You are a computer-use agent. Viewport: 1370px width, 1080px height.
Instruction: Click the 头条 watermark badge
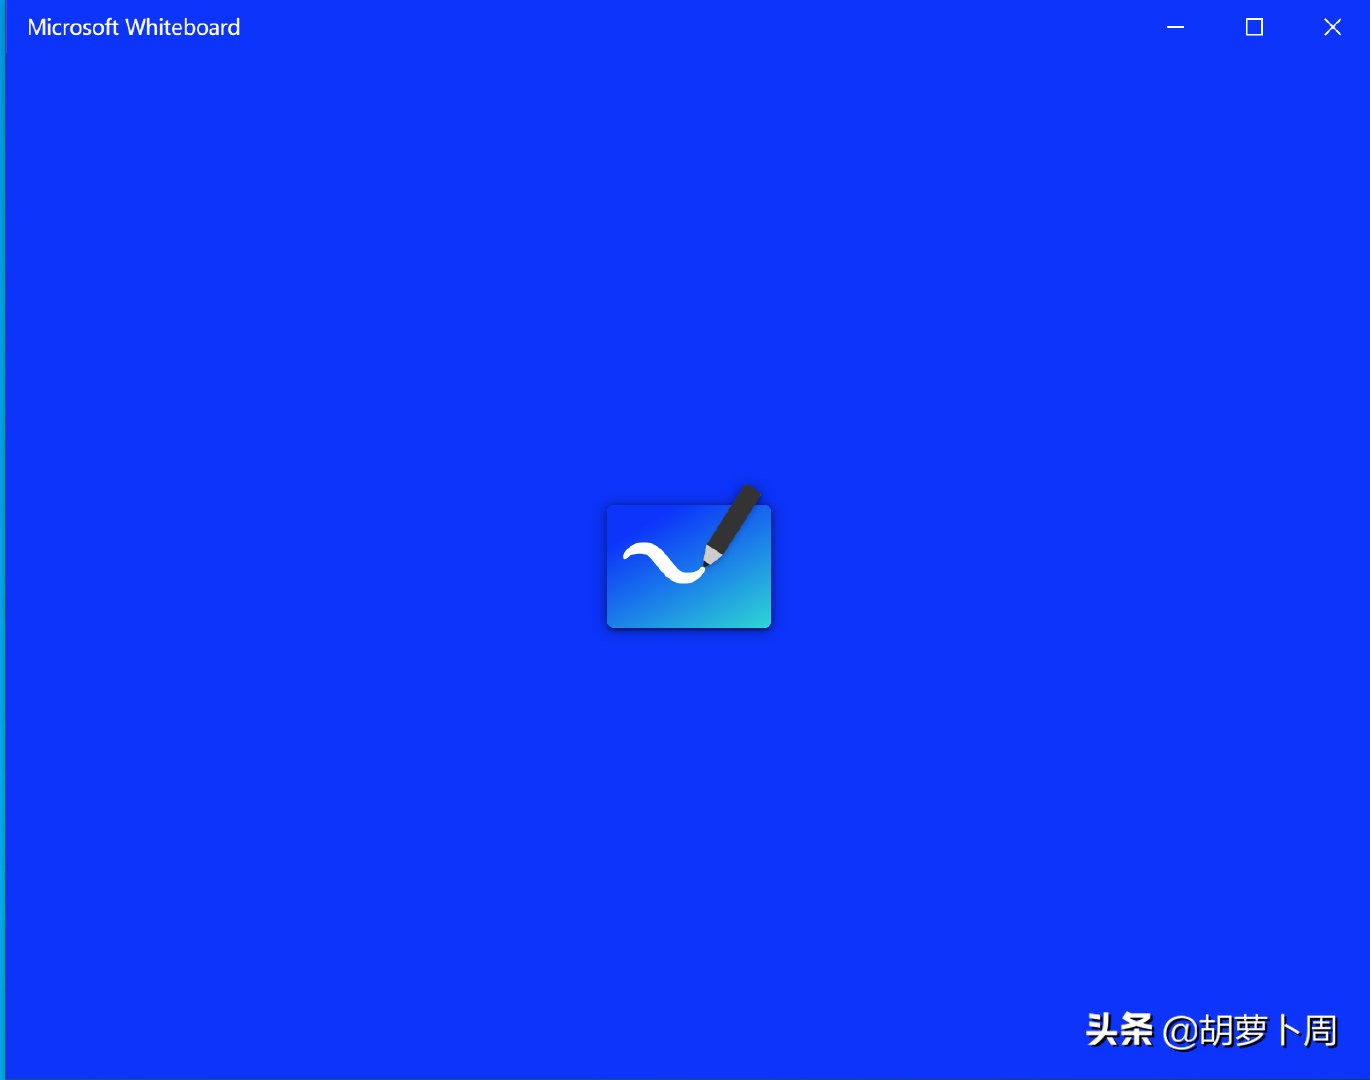[1120, 1031]
